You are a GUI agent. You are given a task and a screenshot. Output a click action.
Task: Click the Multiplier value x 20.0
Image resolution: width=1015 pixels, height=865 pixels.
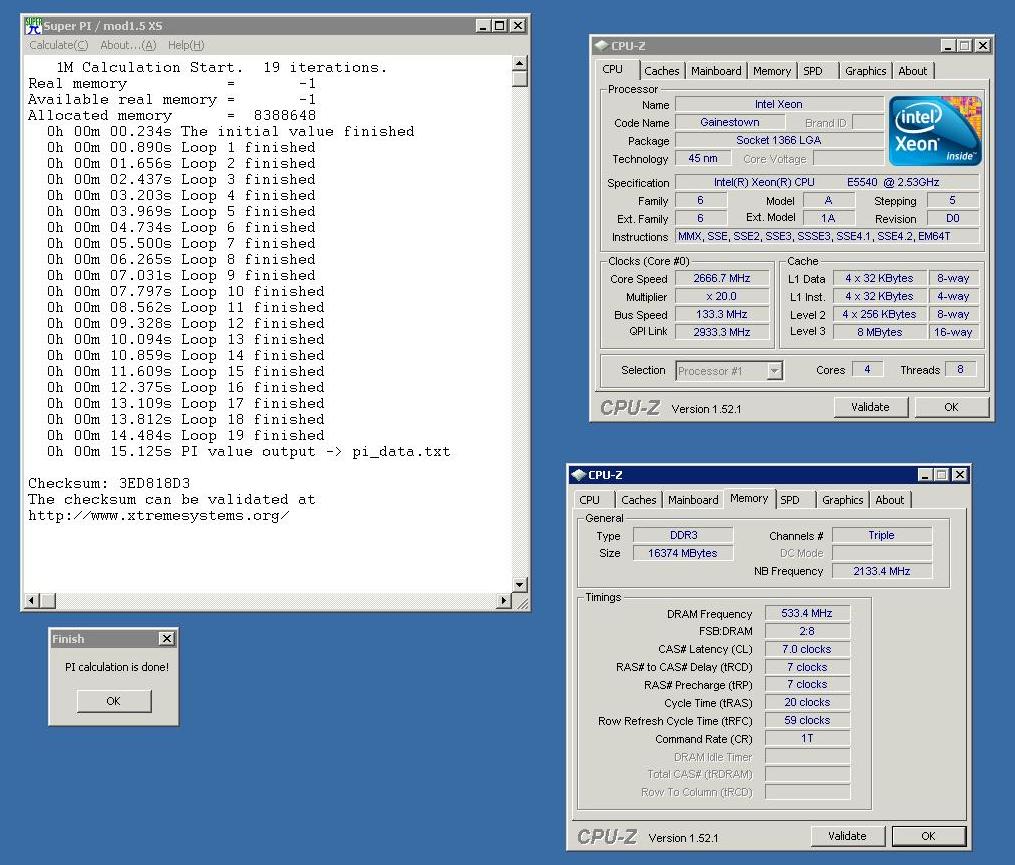click(722, 297)
